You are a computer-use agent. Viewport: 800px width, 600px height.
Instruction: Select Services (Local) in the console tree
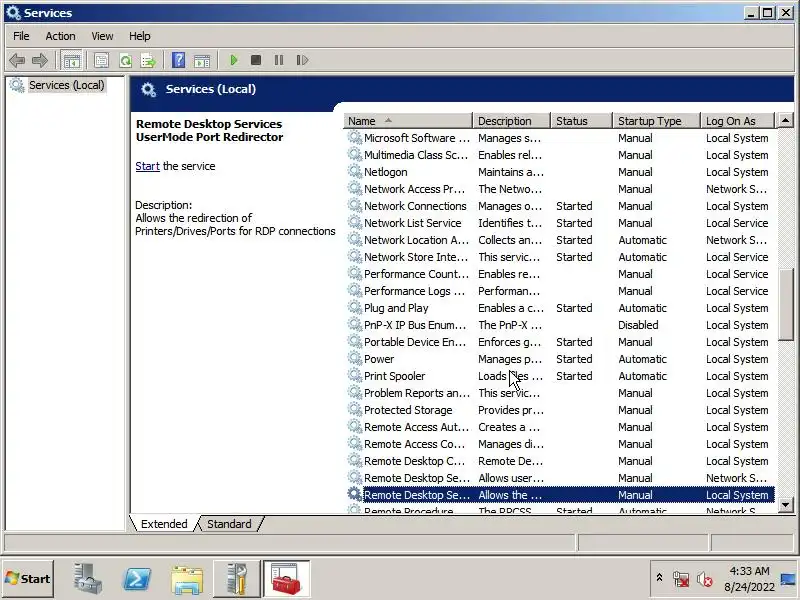pyautogui.click(x=66, y=85)
